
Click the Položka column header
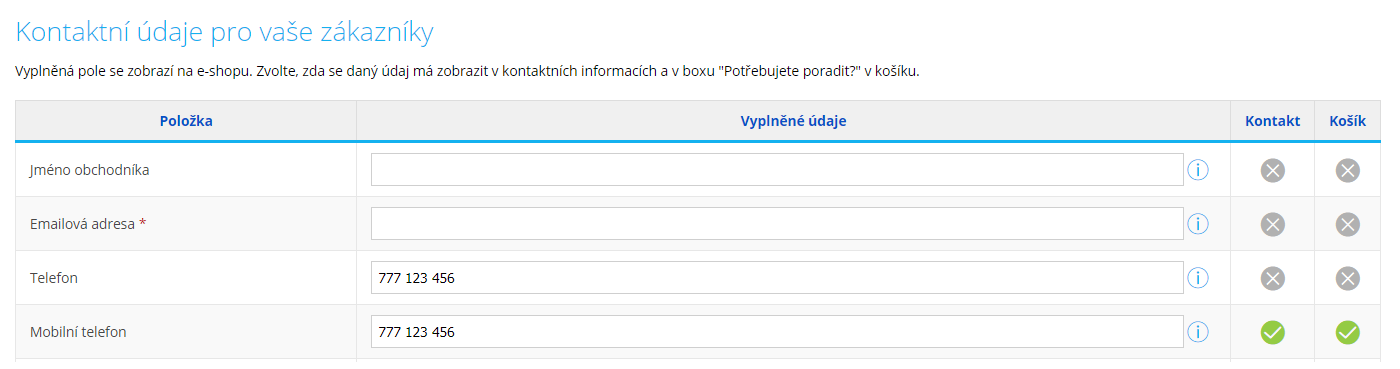[186, 121]
